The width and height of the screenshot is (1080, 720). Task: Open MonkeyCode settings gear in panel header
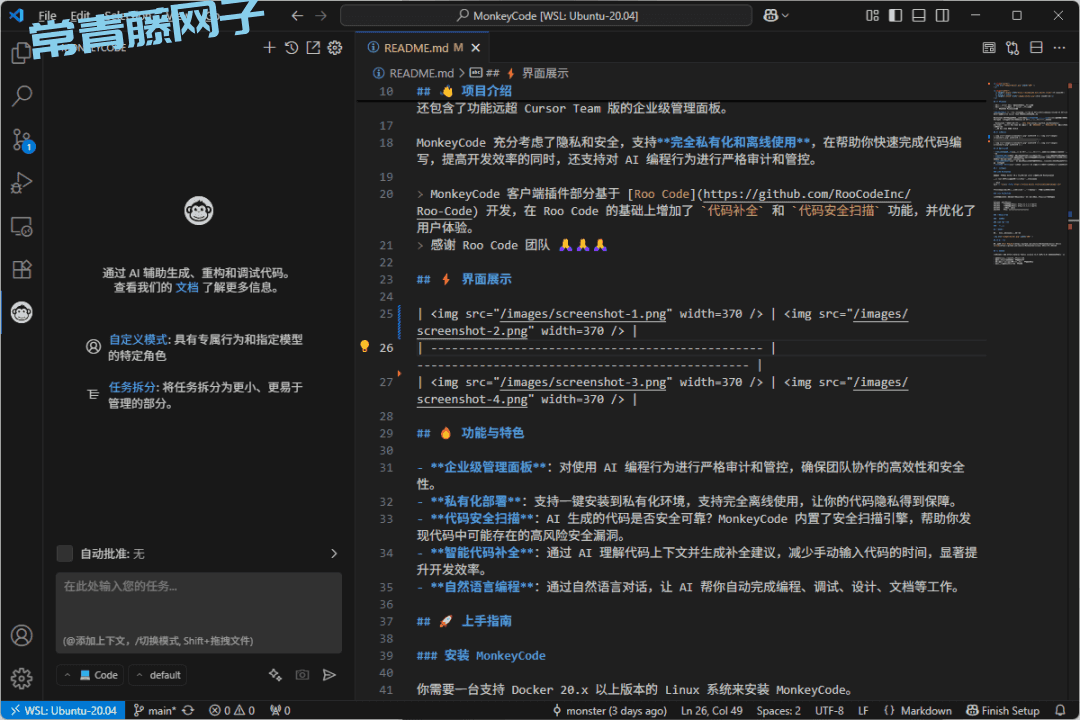pyautogui.click(x=335, y=48)
